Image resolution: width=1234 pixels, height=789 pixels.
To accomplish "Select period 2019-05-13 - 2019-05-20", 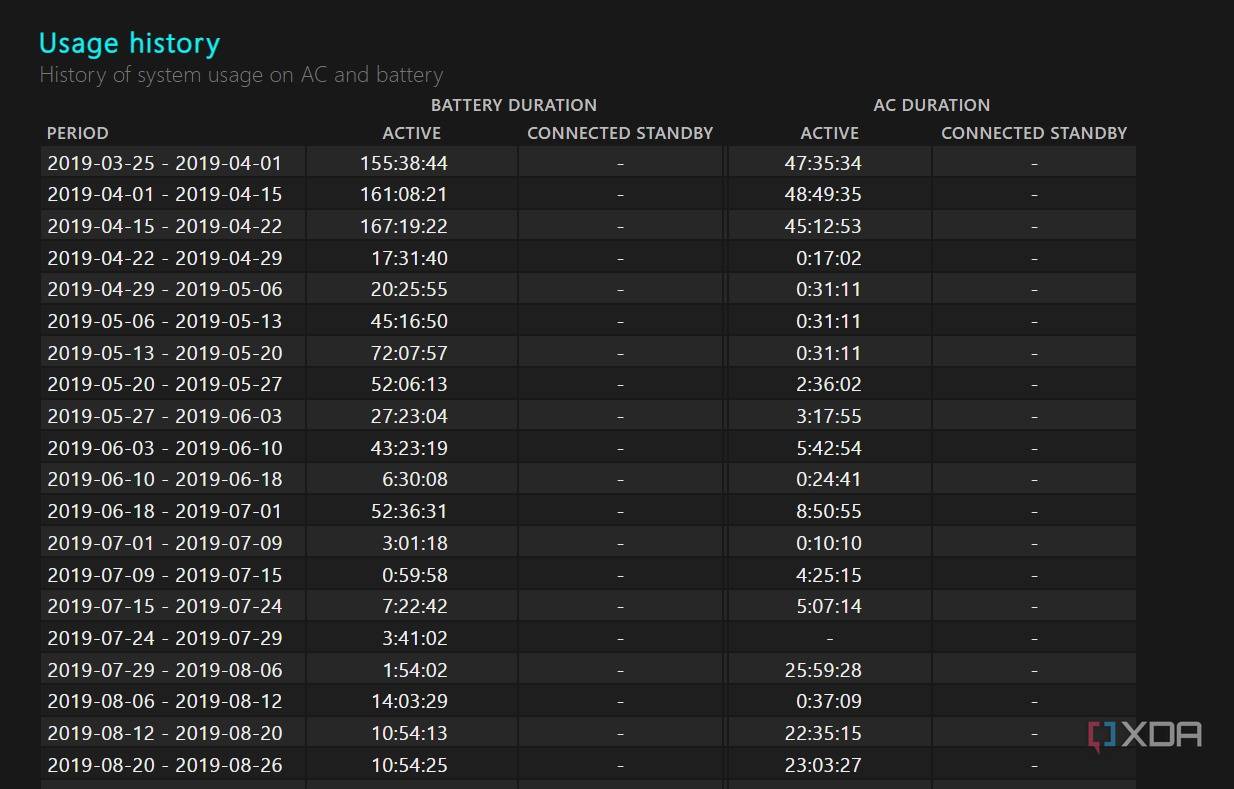I will pyautogui.click(x=165, y=353).
